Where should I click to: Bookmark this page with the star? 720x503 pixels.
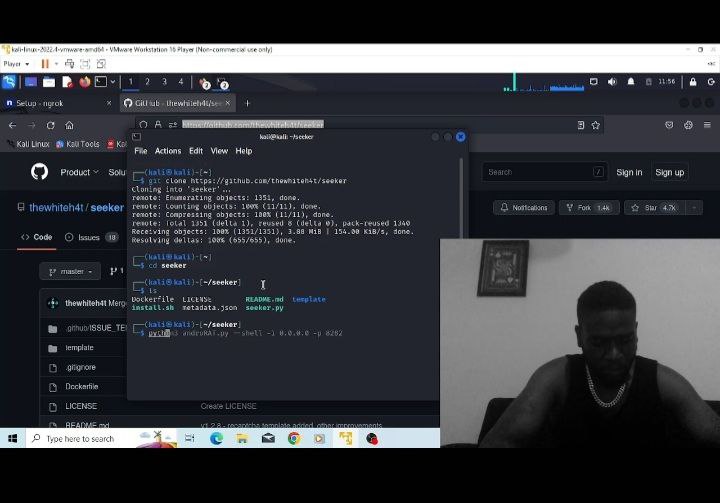(x=596, y=125)
